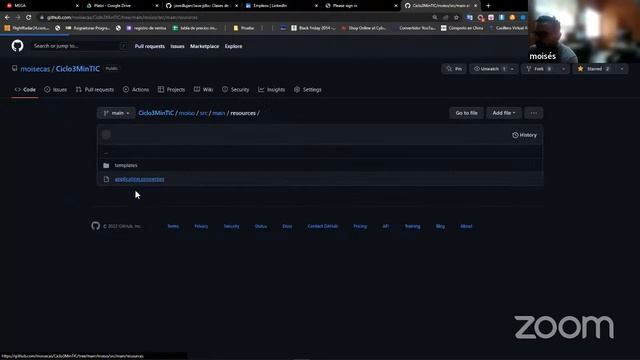Viewport: 640px width, 360px height.
Task: Go to Marketplace
Action: (204, 46)
